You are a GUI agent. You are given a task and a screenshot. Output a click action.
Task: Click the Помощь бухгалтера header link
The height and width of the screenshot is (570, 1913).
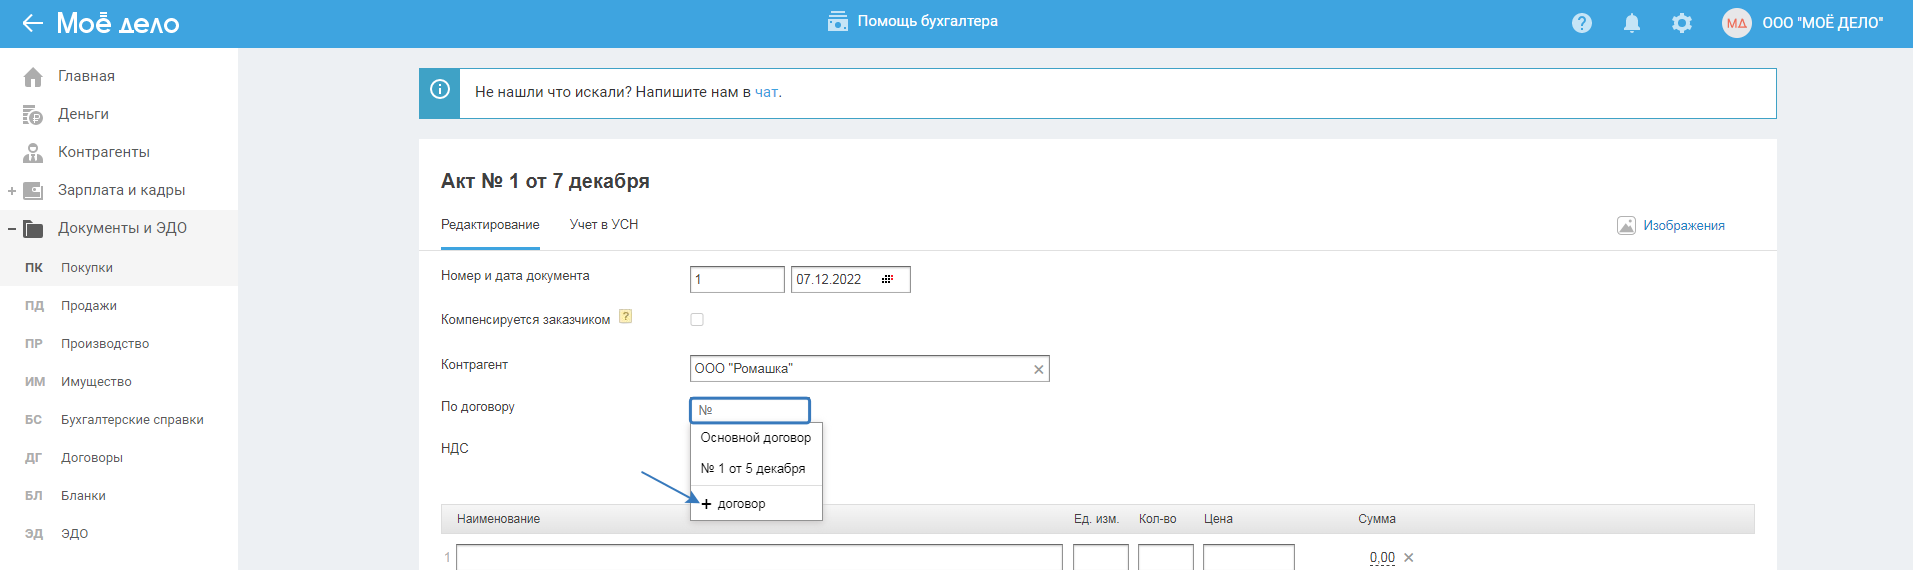tap(913, 21)
